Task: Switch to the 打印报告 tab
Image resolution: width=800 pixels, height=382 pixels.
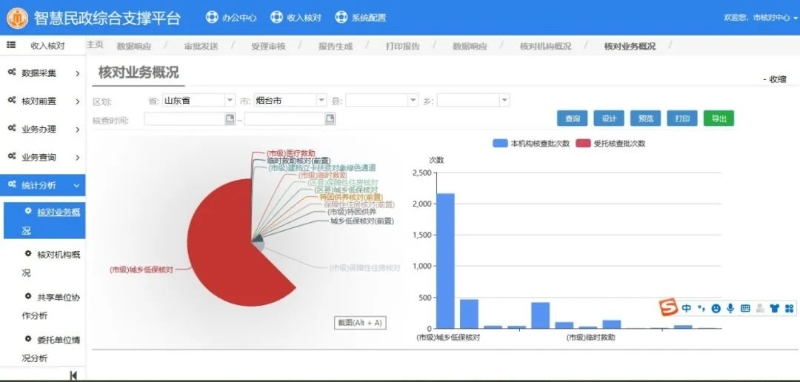Action: tap(403, 46)
